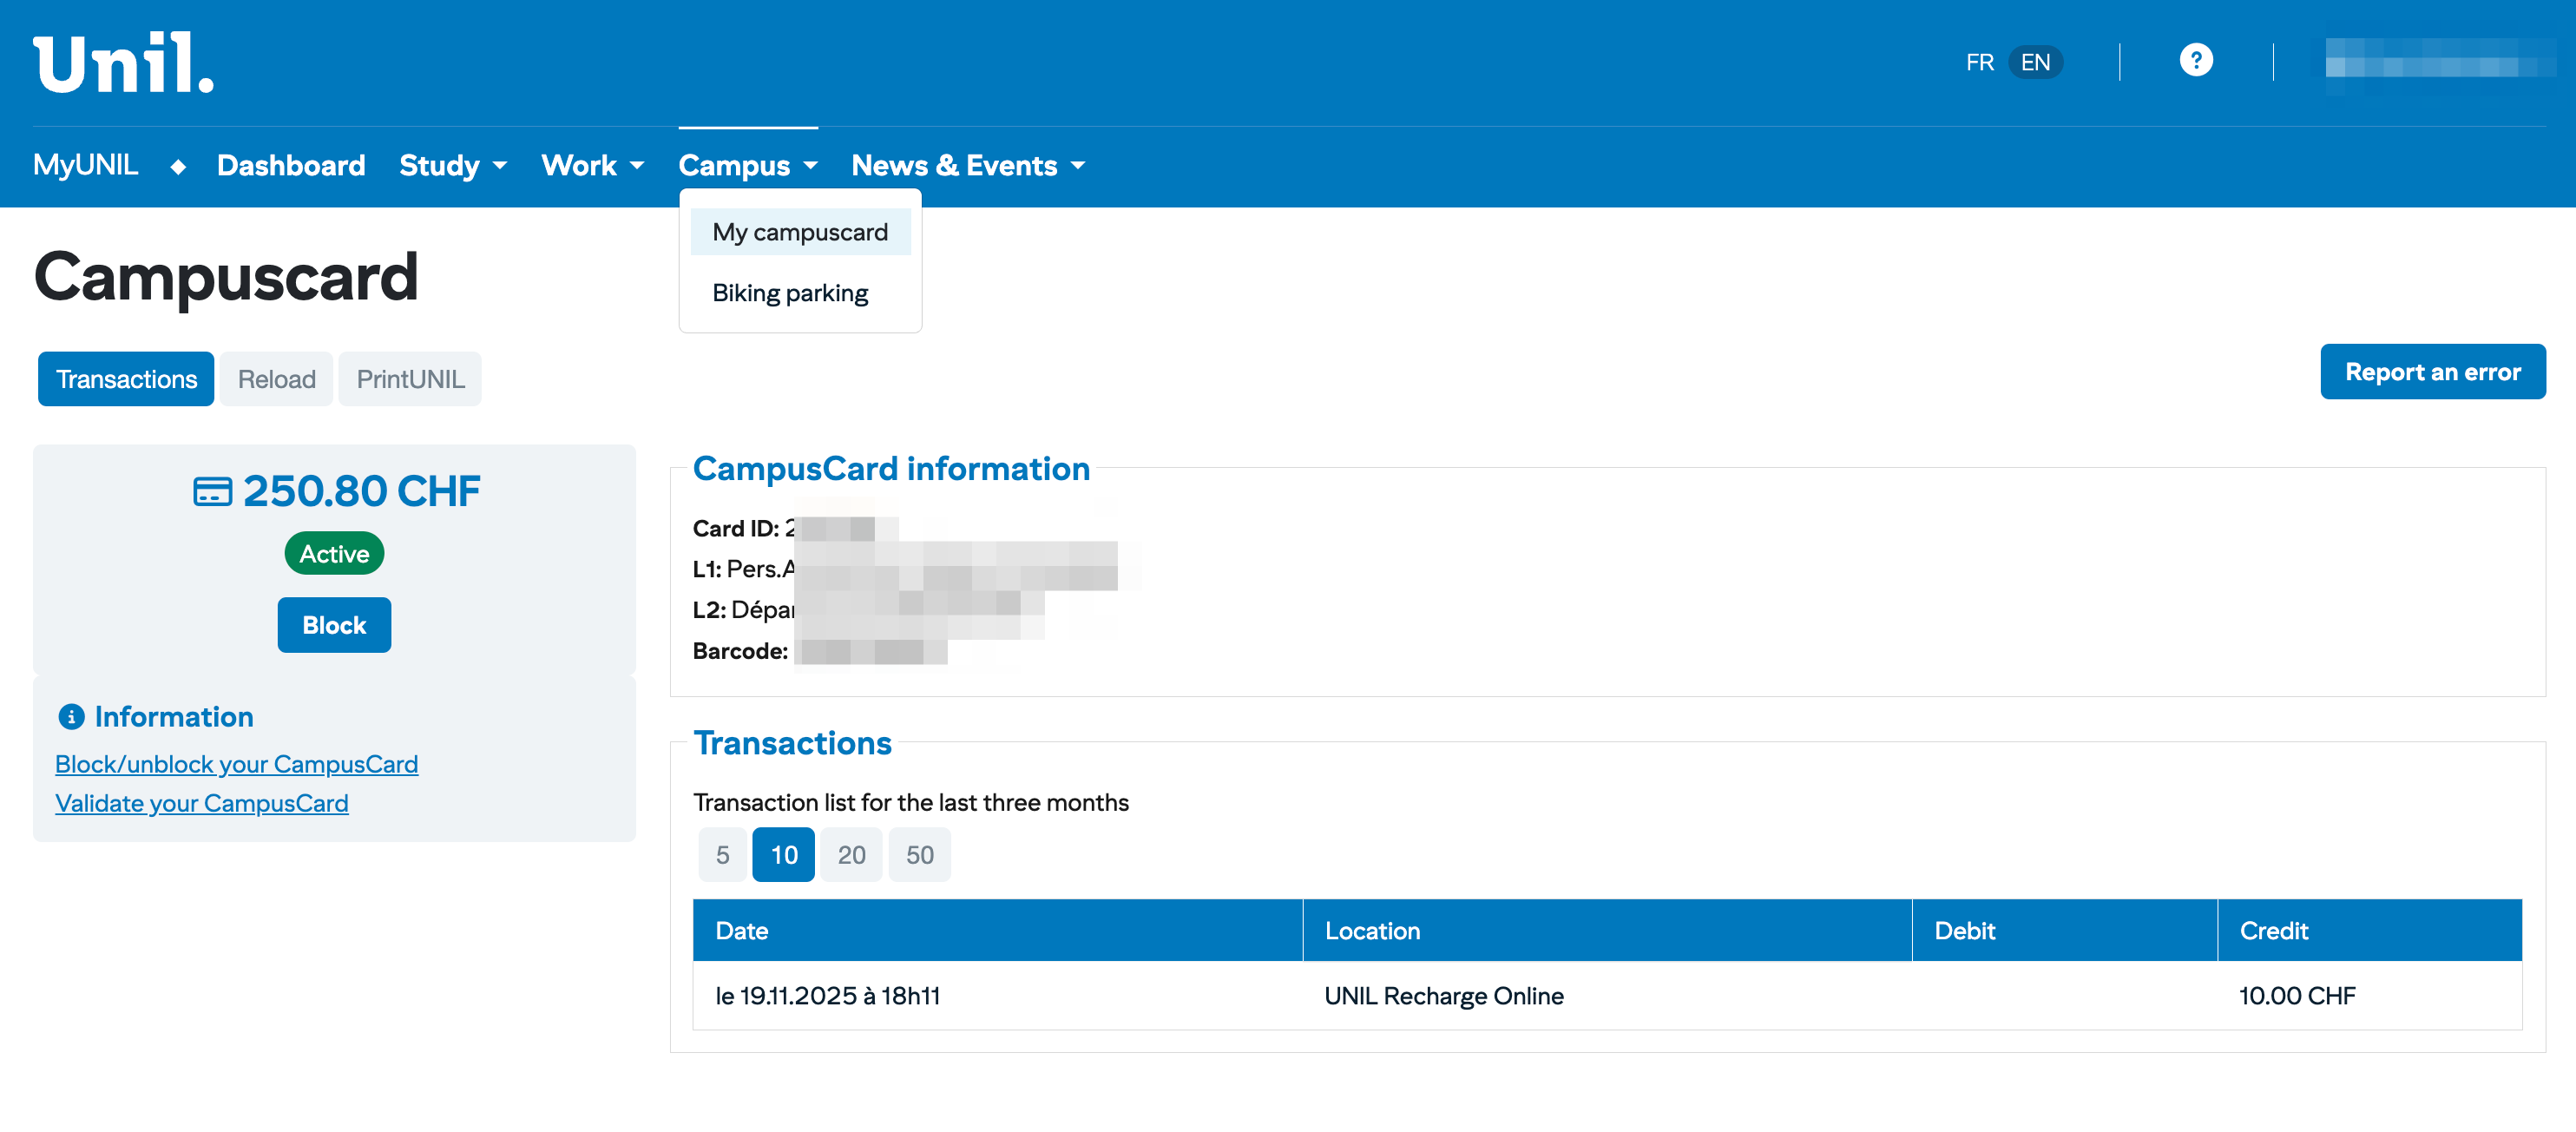
Task: Click the Report an error button
Action: pos(2432,372)
